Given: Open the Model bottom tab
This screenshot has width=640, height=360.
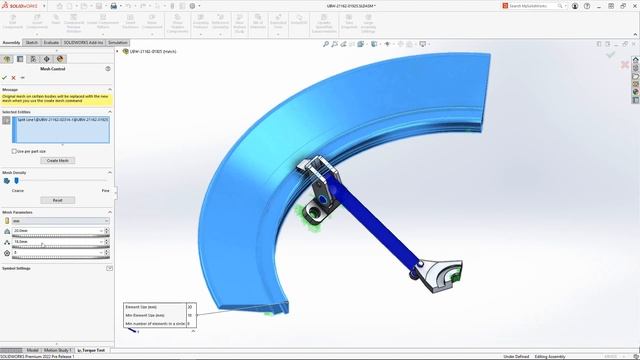Looking at the screenshot, I should pyautogui.click(x=32, y=350).
